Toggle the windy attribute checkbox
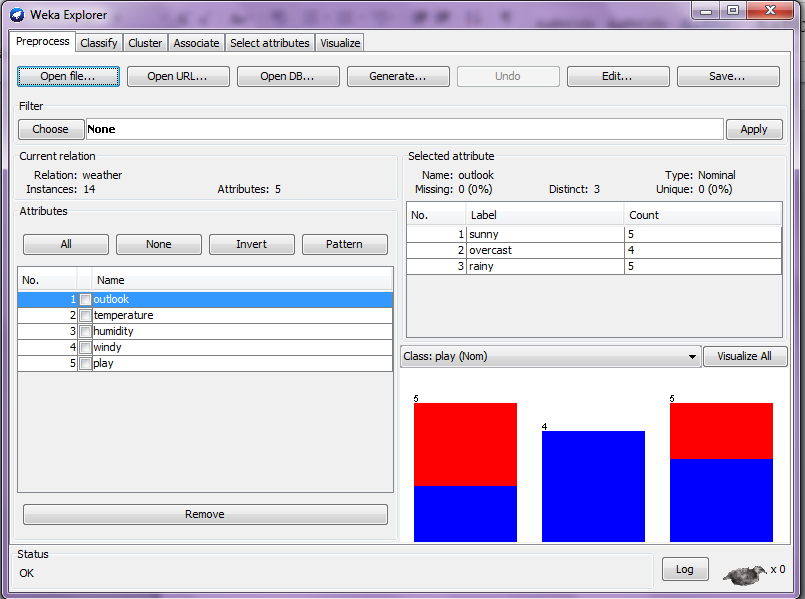The width and height of the screenshot is (805, 599). point(86,348)
